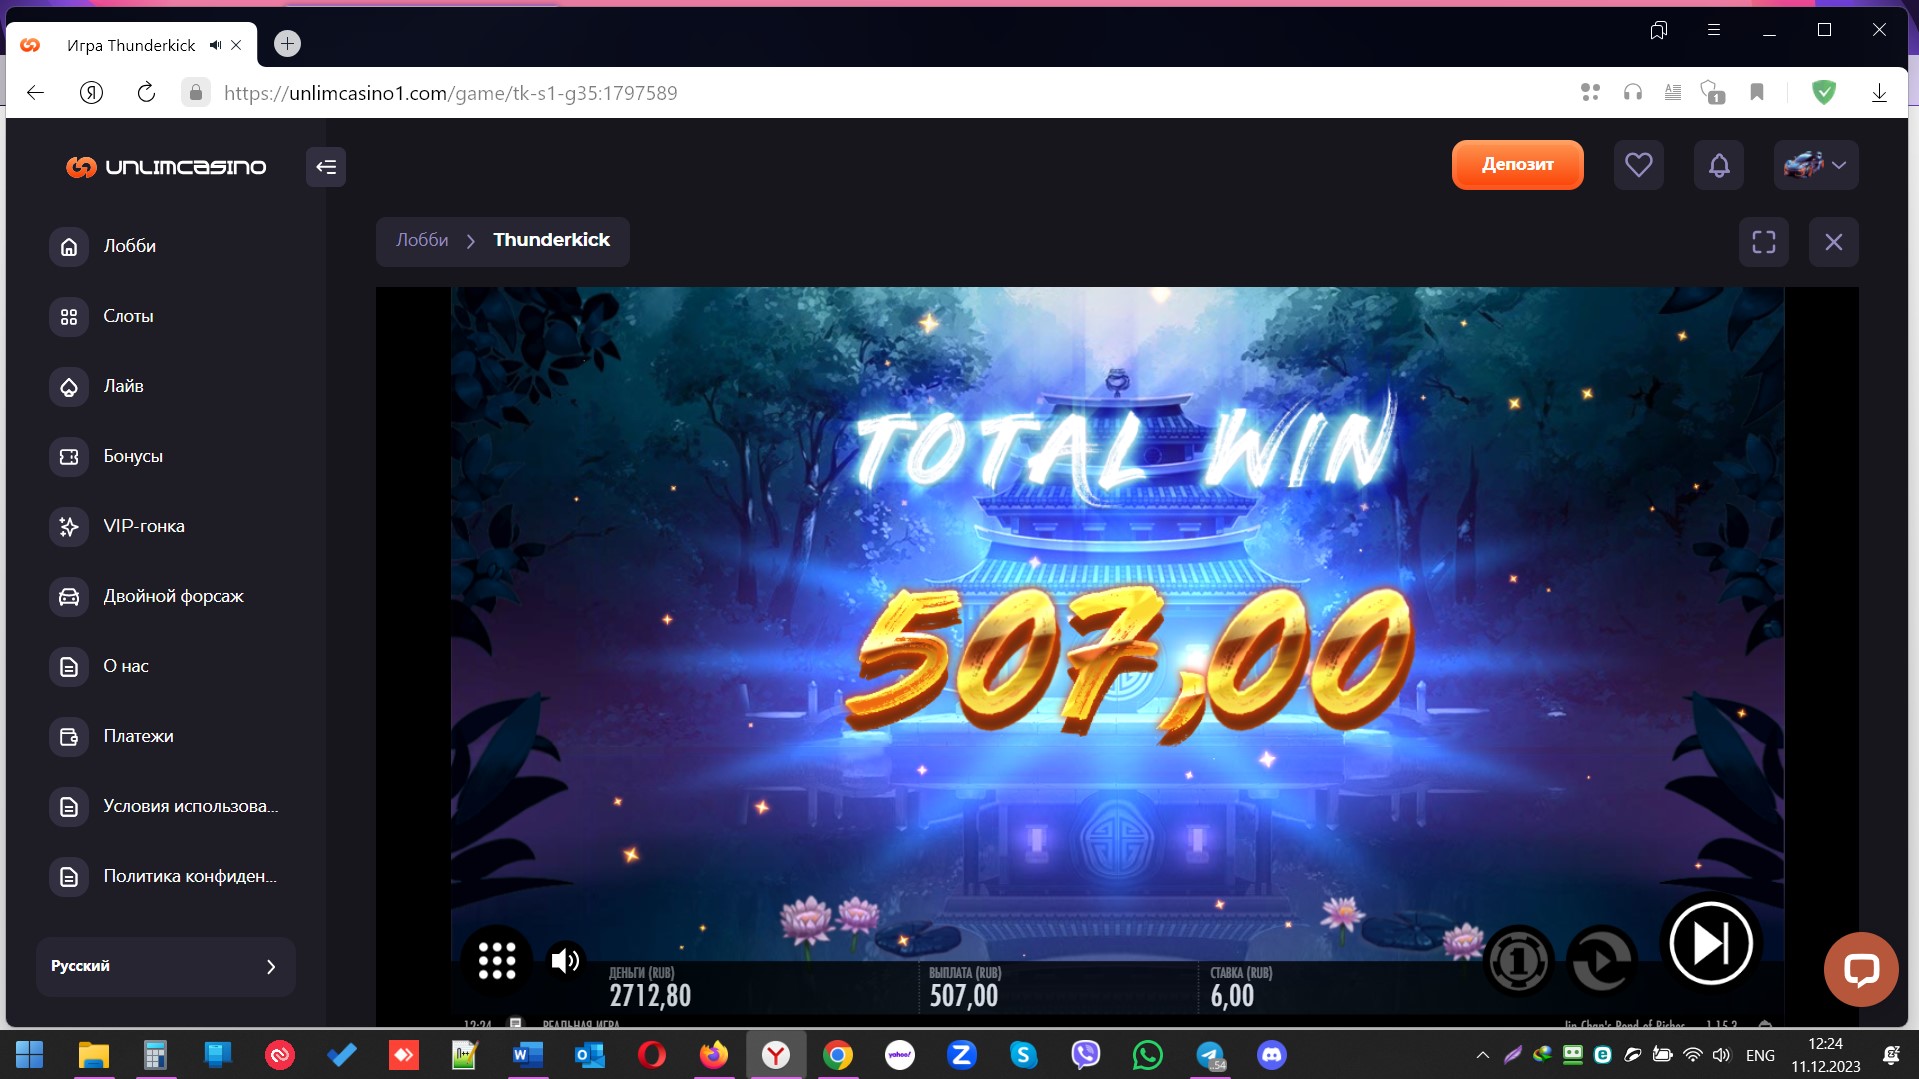Viewport: 1919px width, 1079px height.
Task: Start autoplay in the slot game
Action: pos(1601,961)
